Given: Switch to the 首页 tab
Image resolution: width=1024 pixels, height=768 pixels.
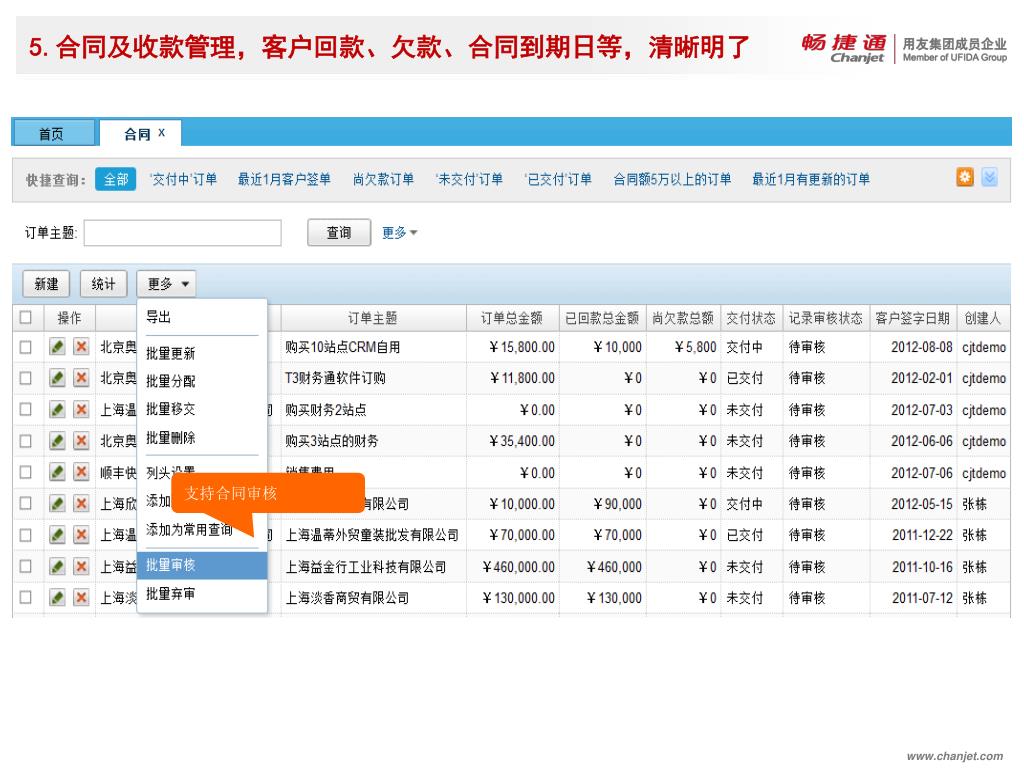Looking at the screenshot, I should pyautogui.click(x=51, y=133).
